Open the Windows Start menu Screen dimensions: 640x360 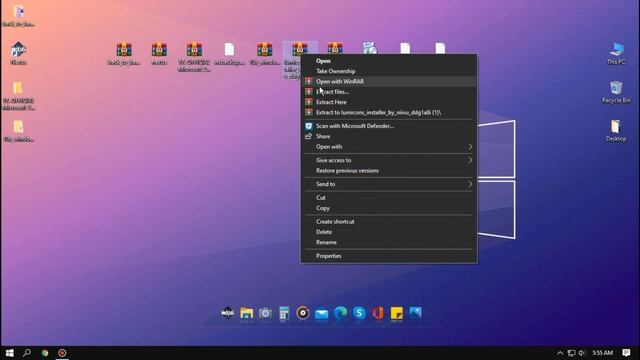tap(9, 353)
